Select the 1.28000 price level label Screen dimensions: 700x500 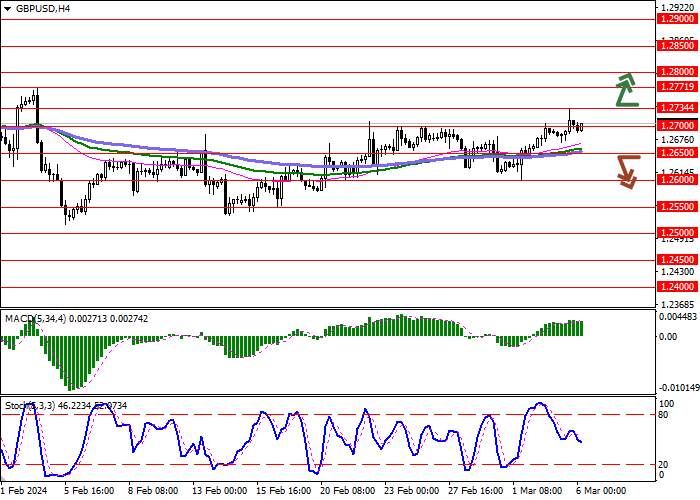(677, 72)
